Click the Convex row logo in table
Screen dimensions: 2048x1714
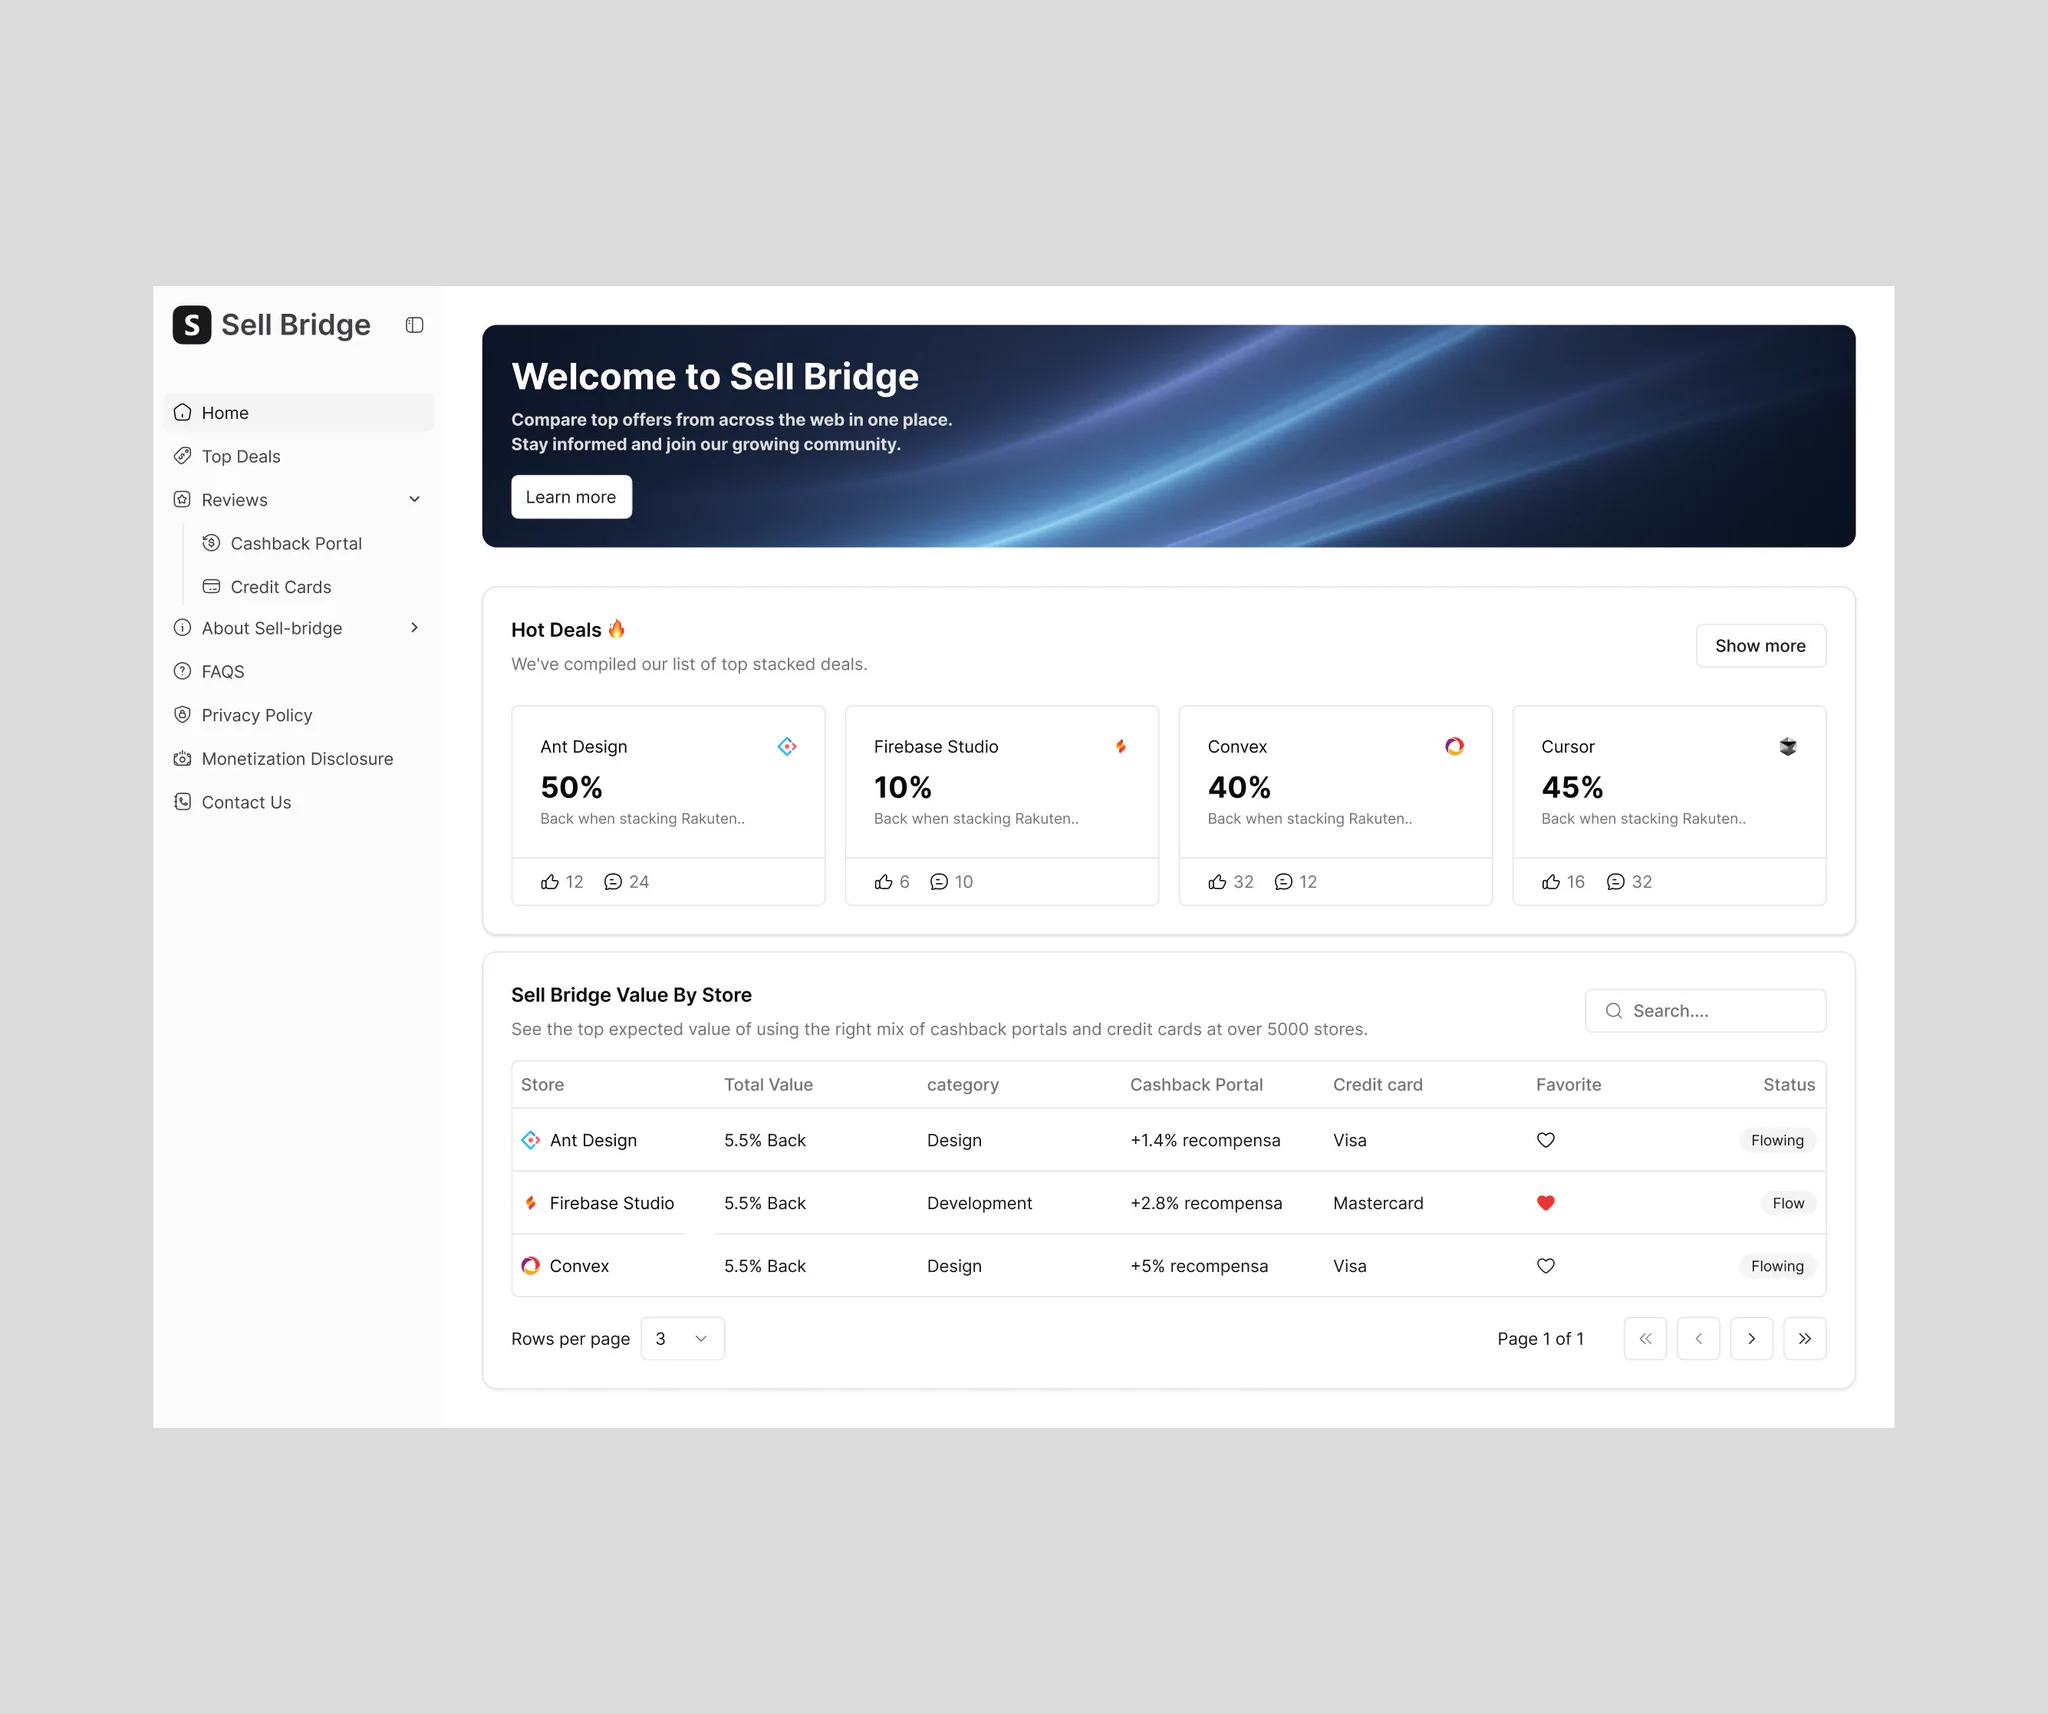point(531,1266)
